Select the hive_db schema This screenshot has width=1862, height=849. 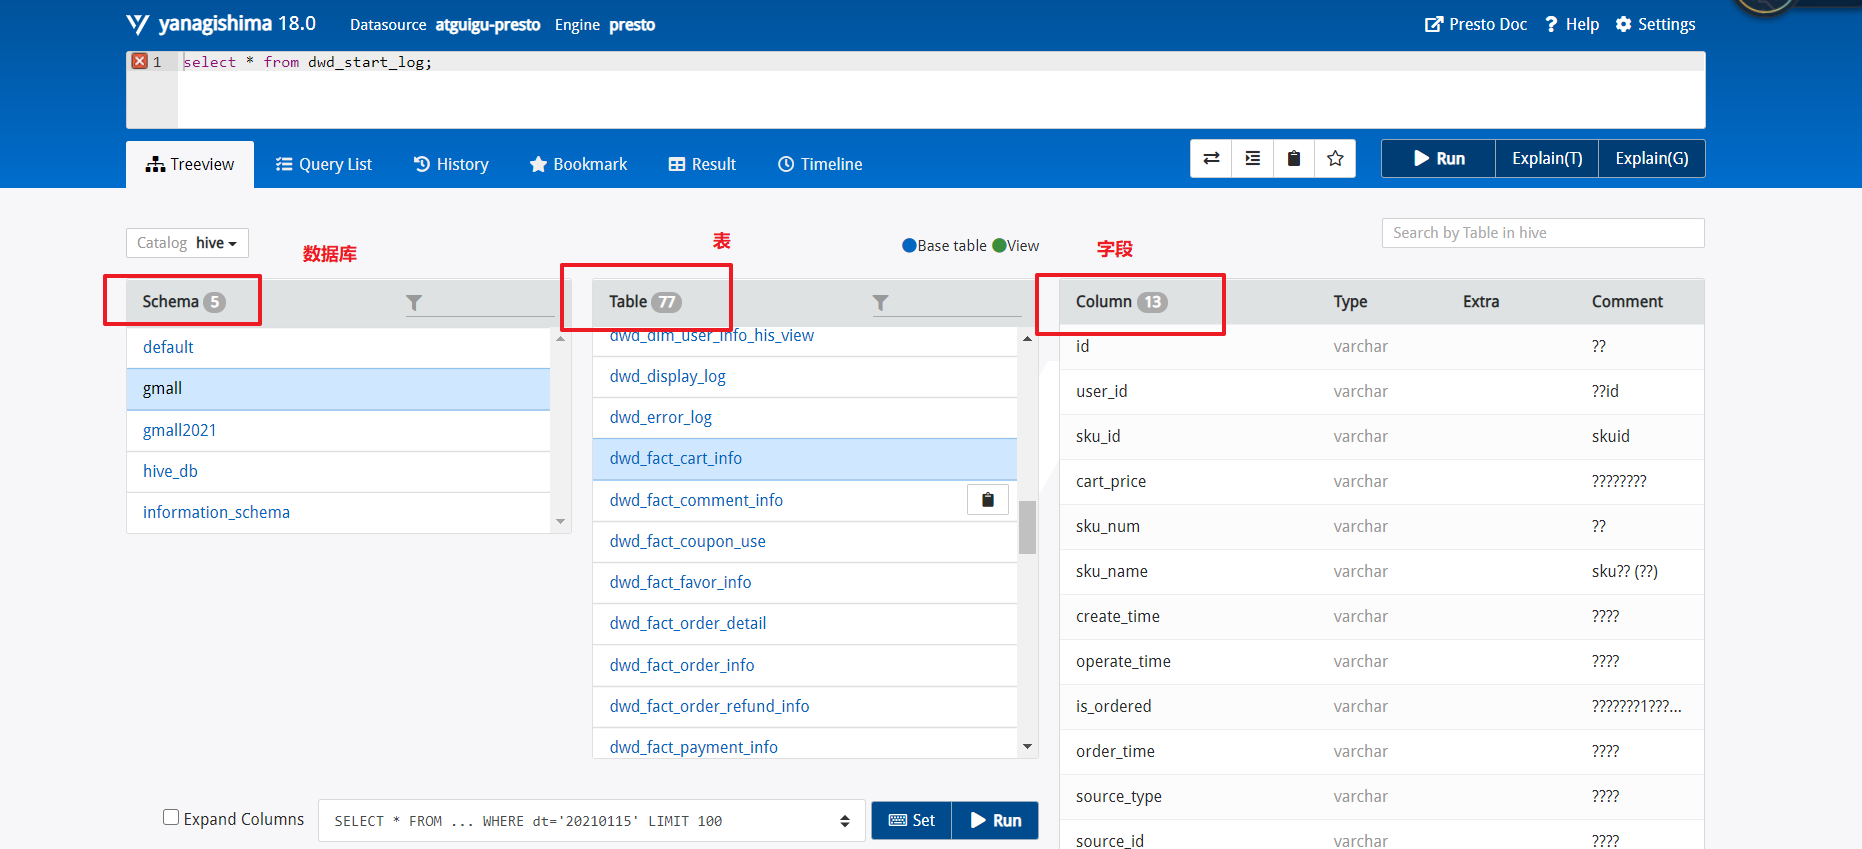[338, 471]
